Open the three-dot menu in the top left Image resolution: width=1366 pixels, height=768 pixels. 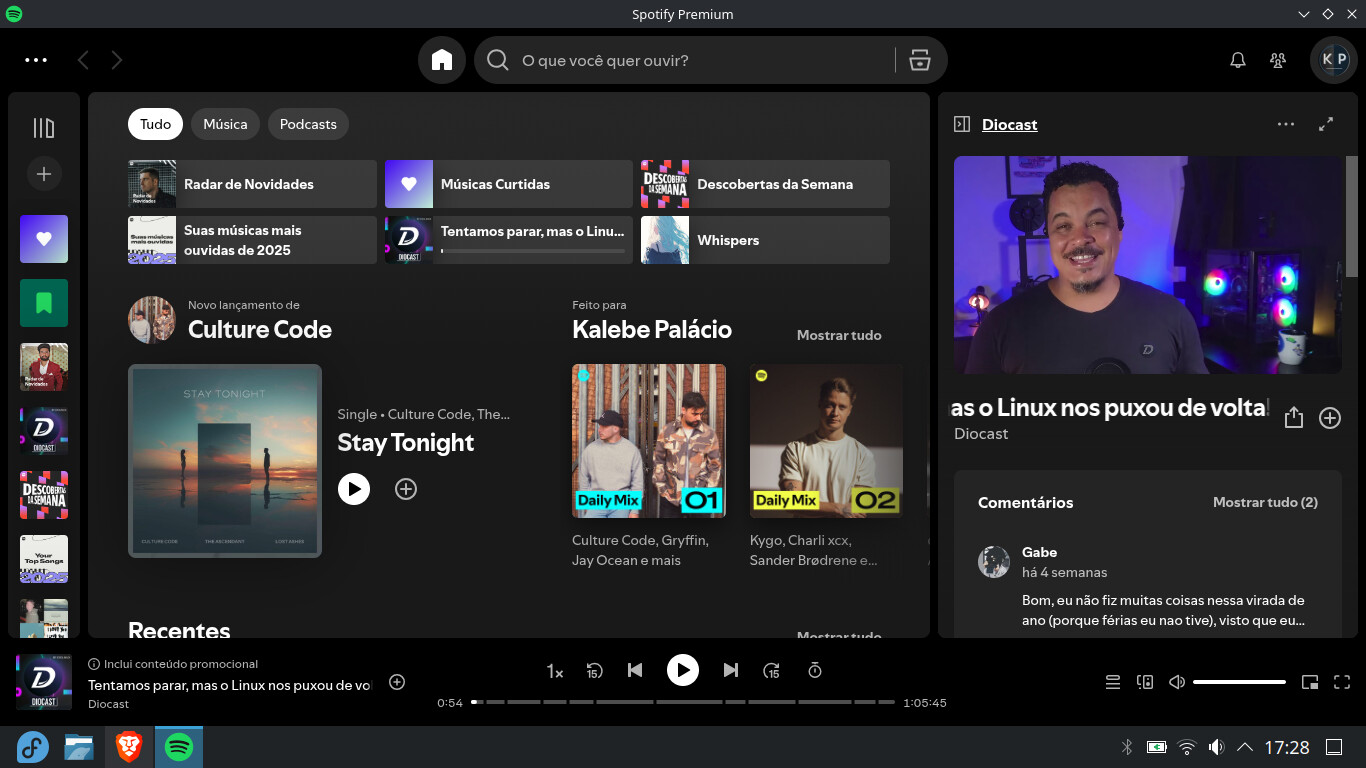pyautogui.click(x=36, y=60)
